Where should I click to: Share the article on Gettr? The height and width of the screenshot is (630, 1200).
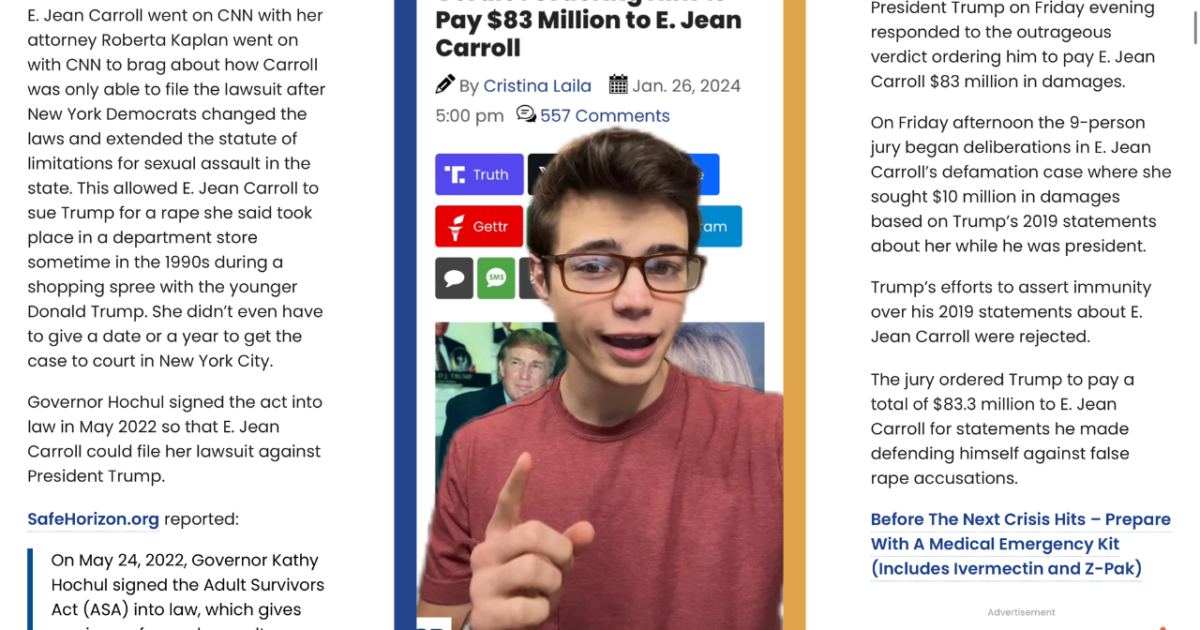pos(479,226)
